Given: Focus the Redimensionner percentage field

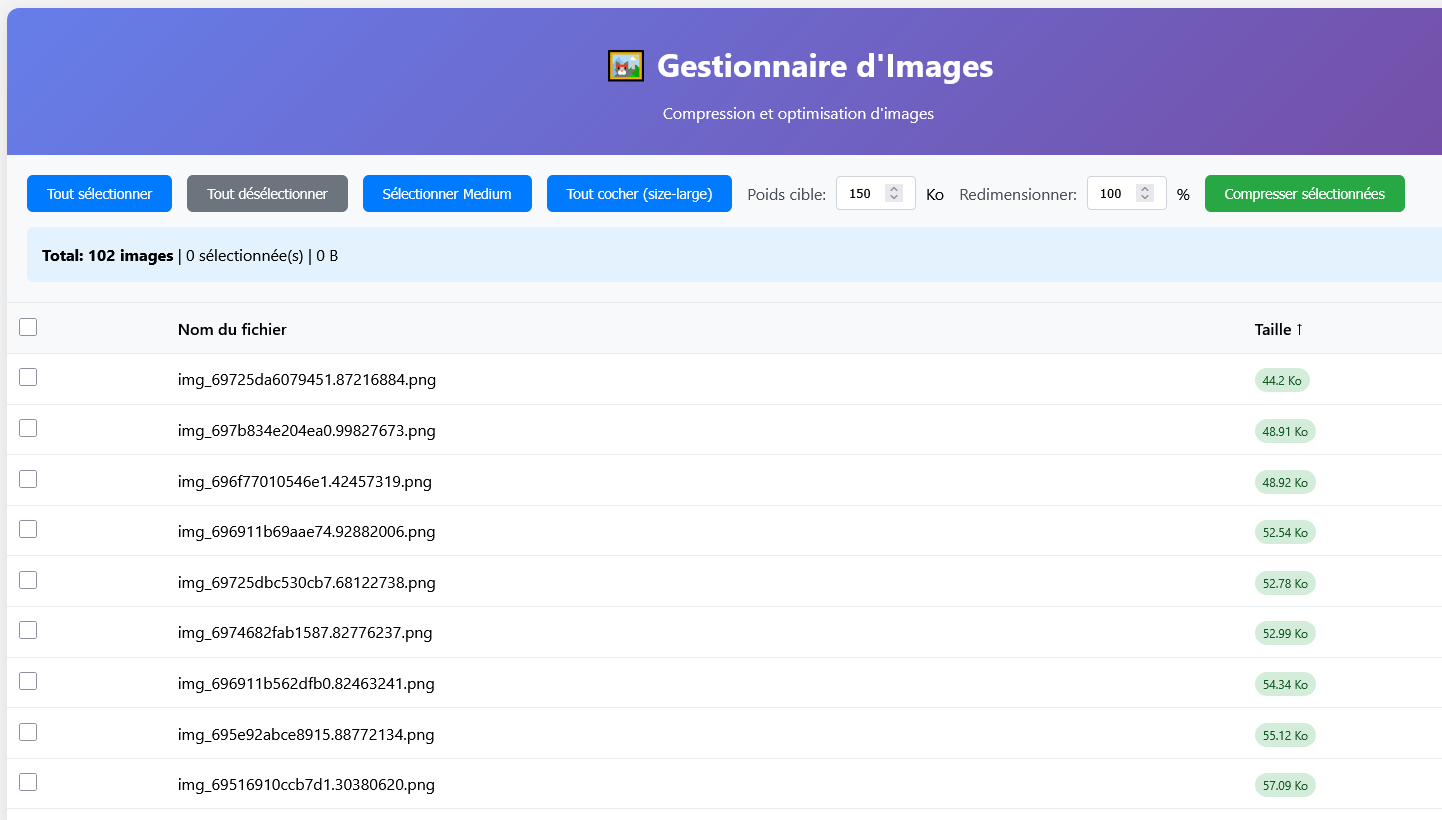Looking at the screenshot, I should [1112, 194].
